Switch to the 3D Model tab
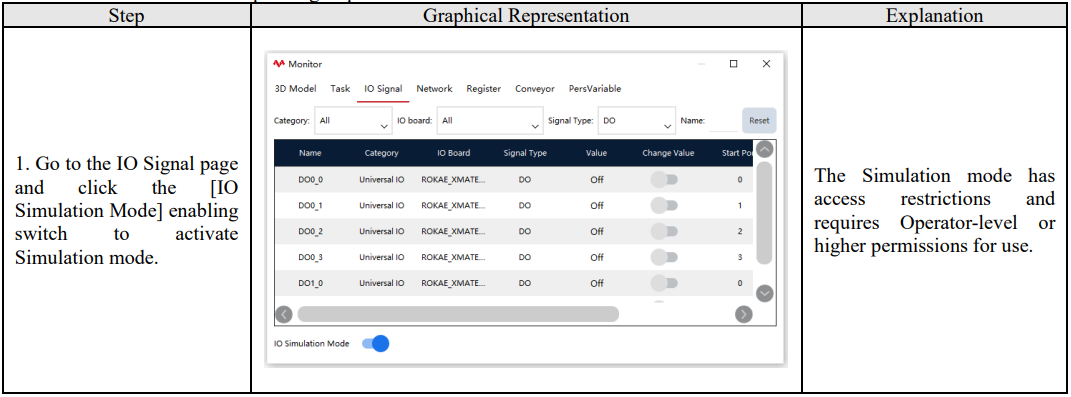Screen dimensions: 1071x397 pyautogui.click(x=295, y=89)
